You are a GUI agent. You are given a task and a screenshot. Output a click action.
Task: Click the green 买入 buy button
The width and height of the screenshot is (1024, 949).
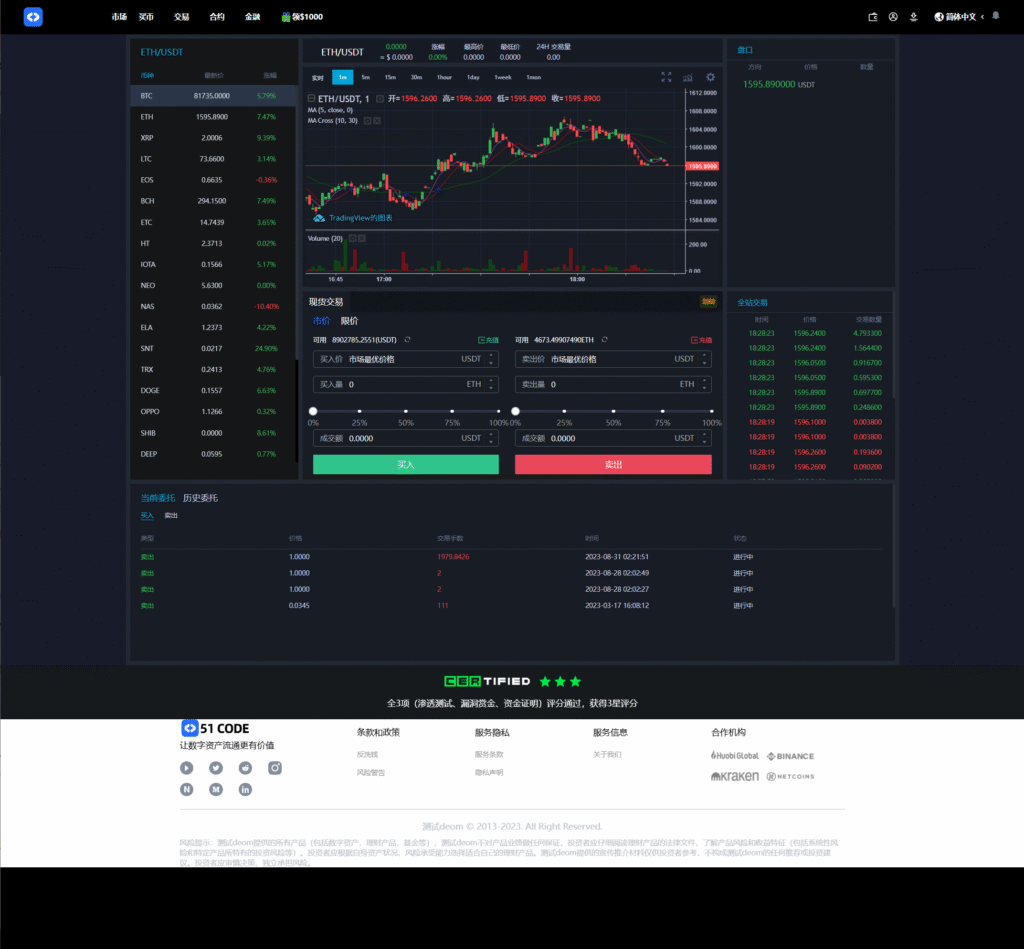pyautogui.click(x=405, y=465)
